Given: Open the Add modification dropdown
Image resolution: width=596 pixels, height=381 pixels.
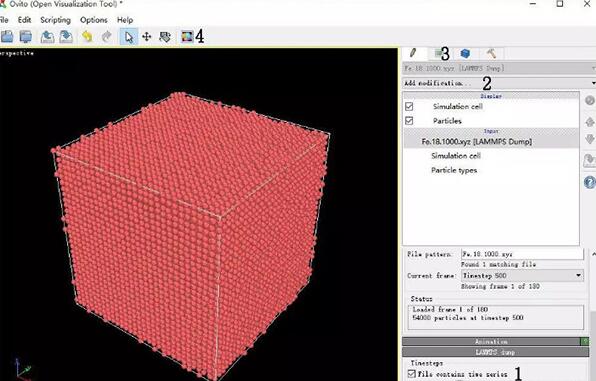Looking at the screenshot, I should coord(499,83).
